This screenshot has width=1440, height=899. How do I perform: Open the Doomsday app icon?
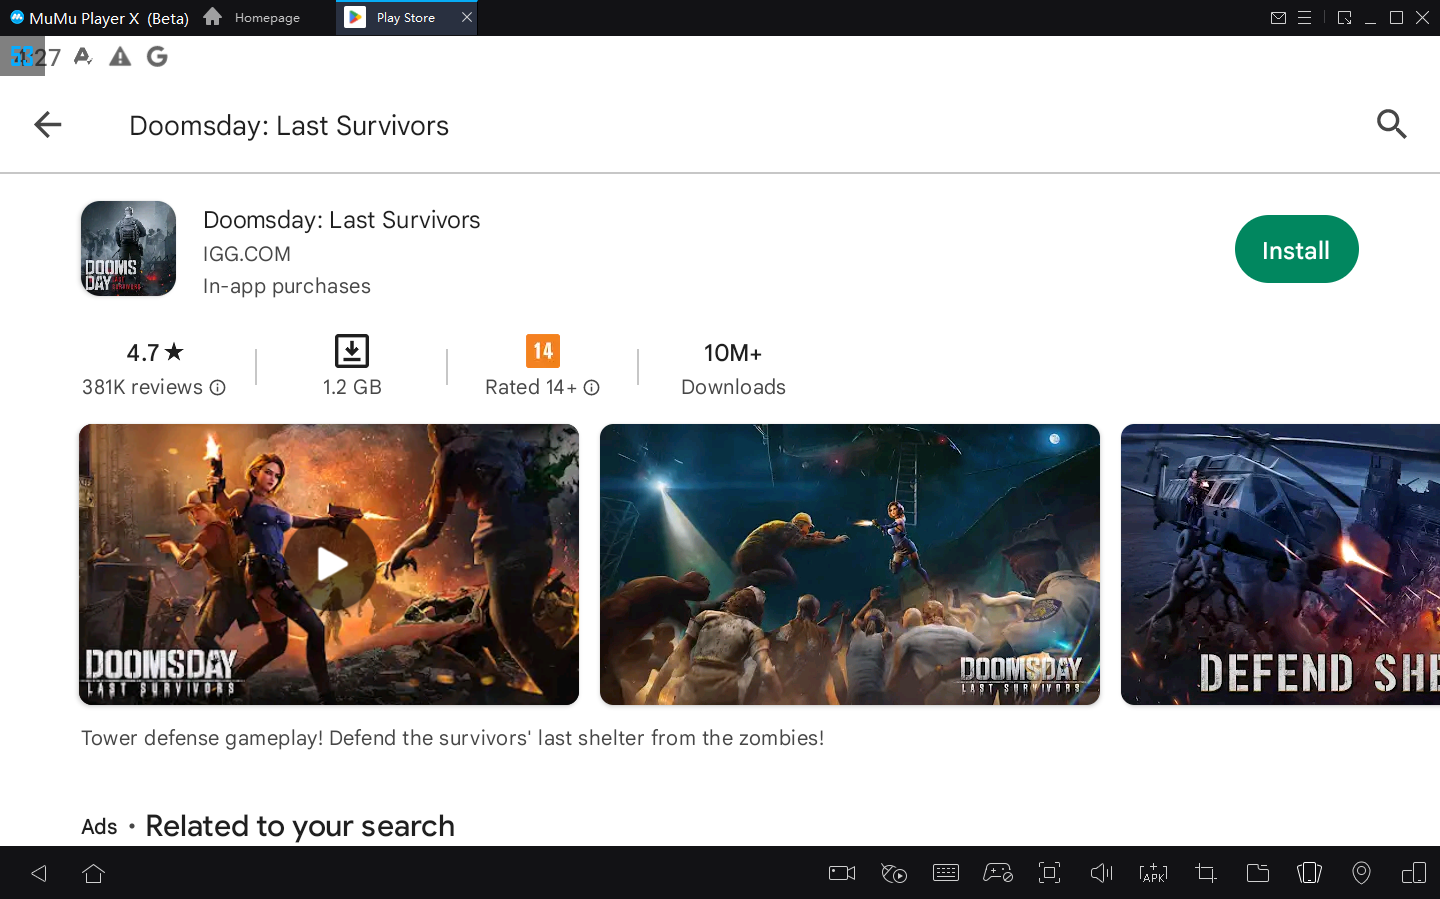pos(129,249)
